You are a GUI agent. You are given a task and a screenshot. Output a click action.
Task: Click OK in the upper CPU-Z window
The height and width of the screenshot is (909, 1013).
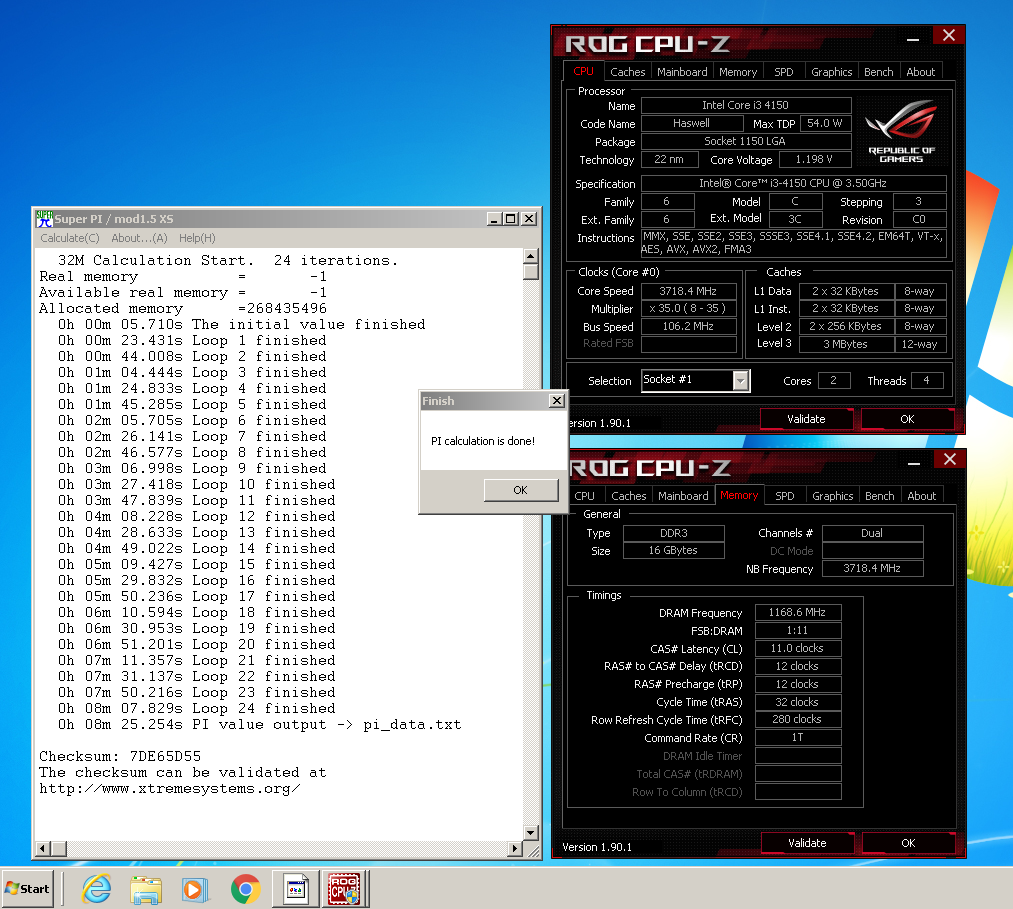[907, 419]
